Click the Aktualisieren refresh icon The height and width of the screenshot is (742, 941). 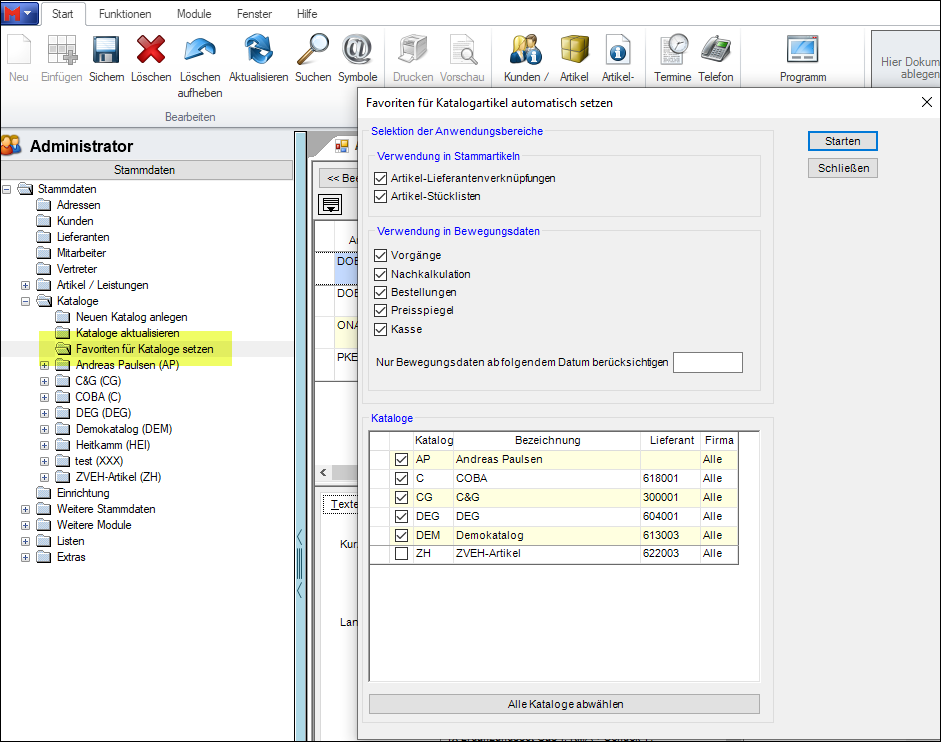tap(258, 50)
